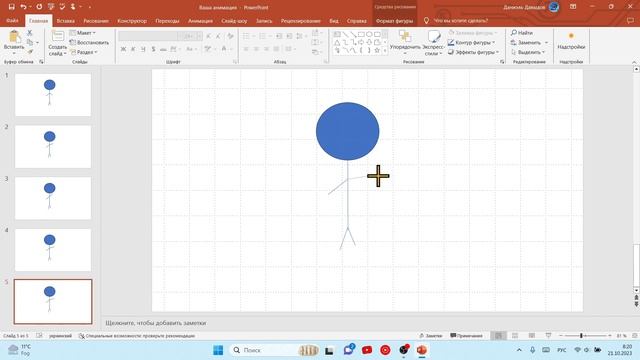The width and height of the screenshot is (640, 360).
Task: Switch to Reading view in status bar
Action: (531, 336)
